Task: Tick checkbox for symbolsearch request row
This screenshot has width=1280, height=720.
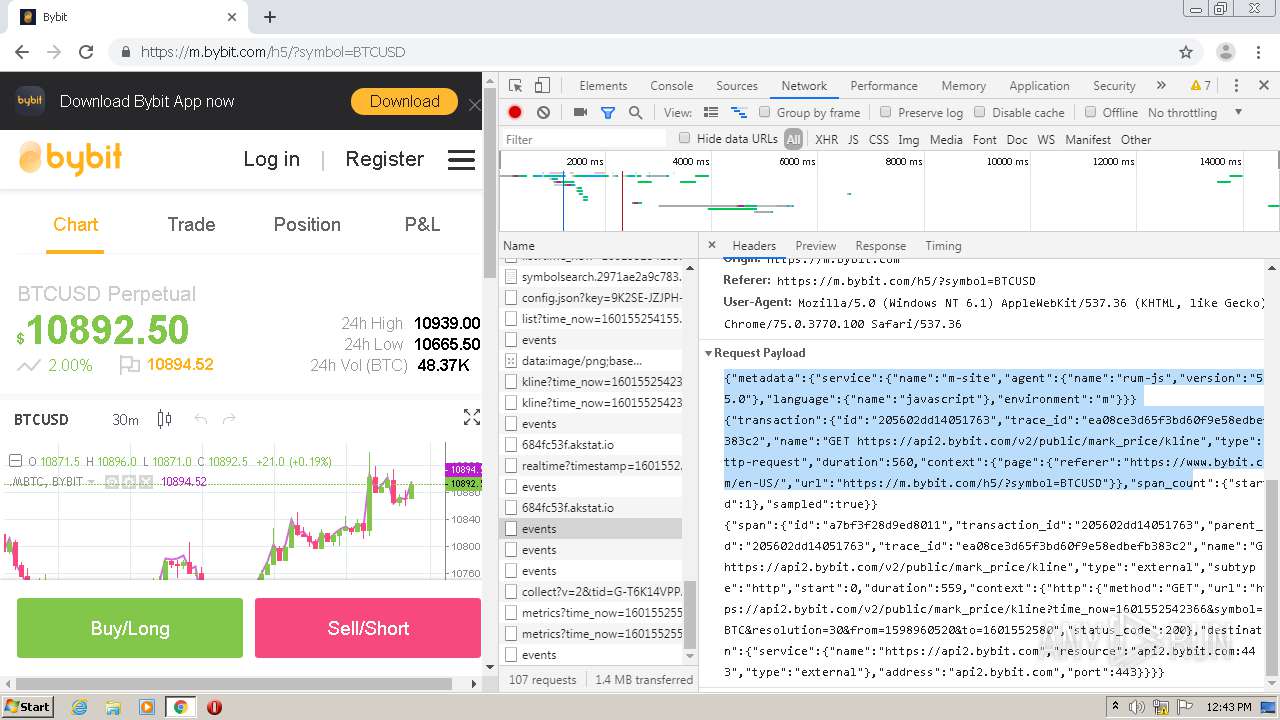Action: coord(511,277)
